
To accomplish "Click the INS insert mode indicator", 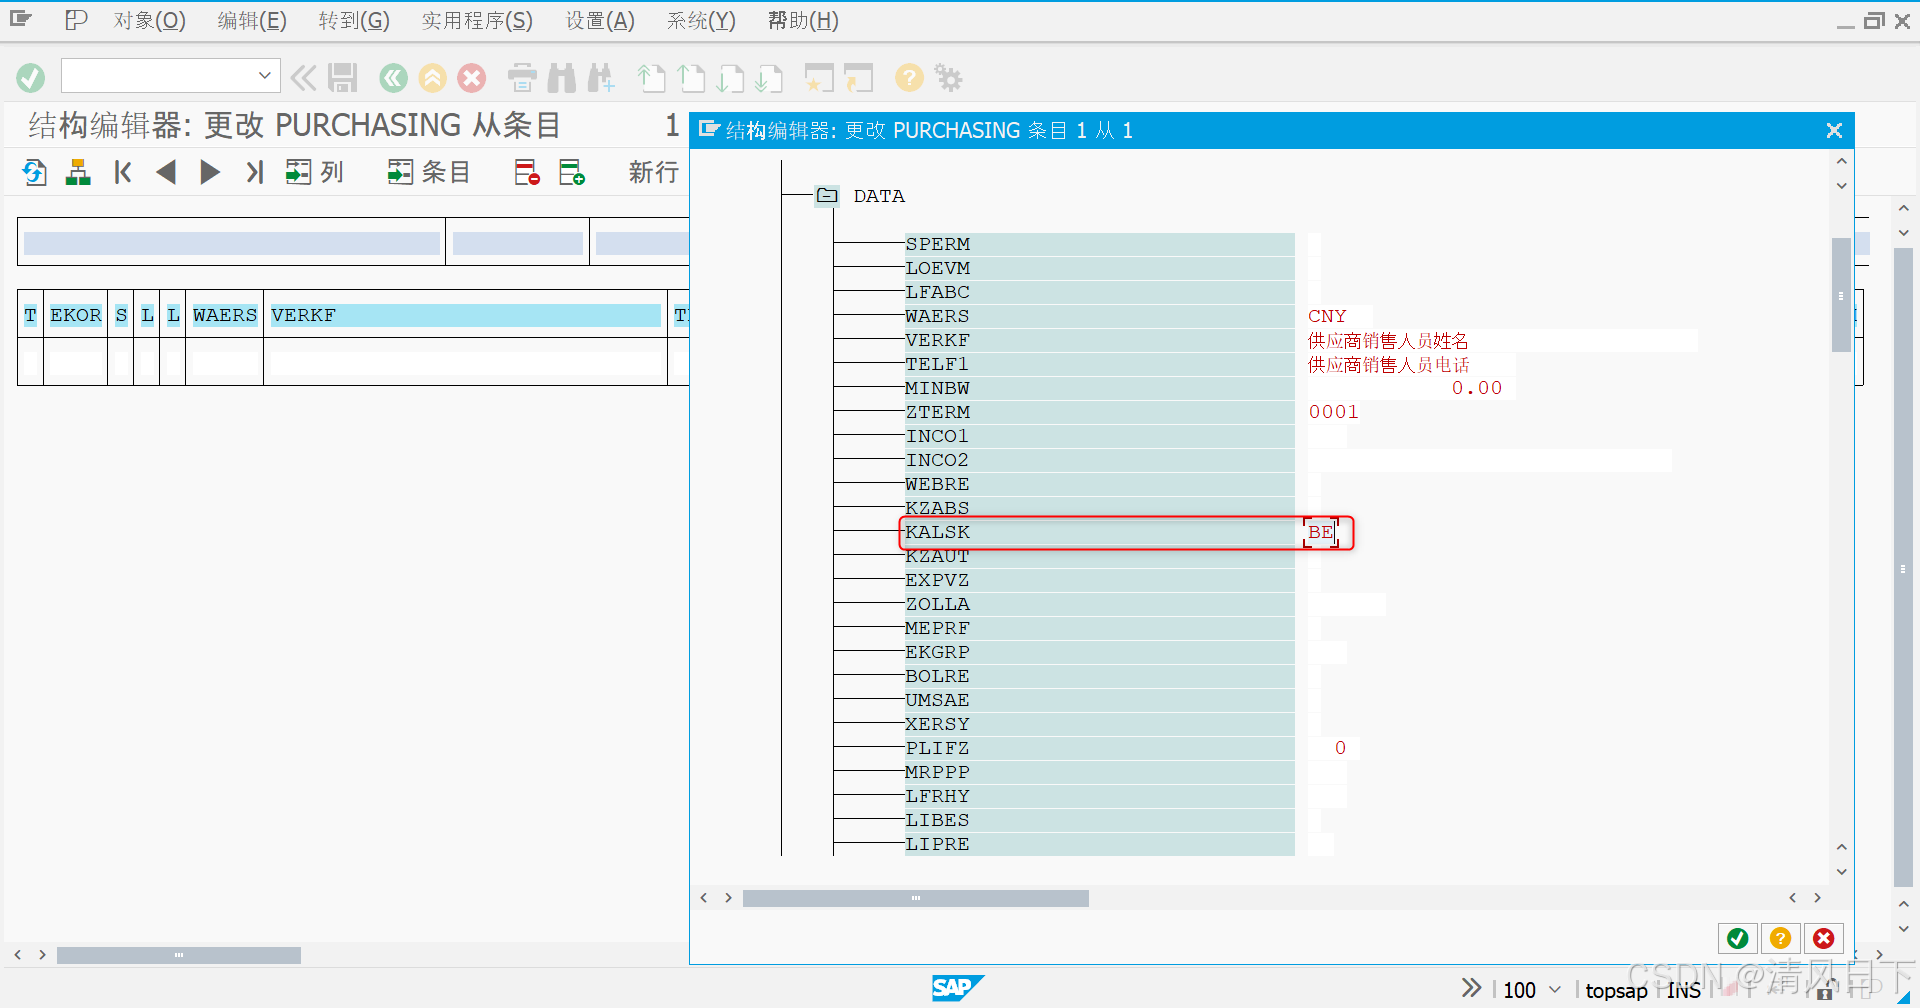I will 1684,990.
